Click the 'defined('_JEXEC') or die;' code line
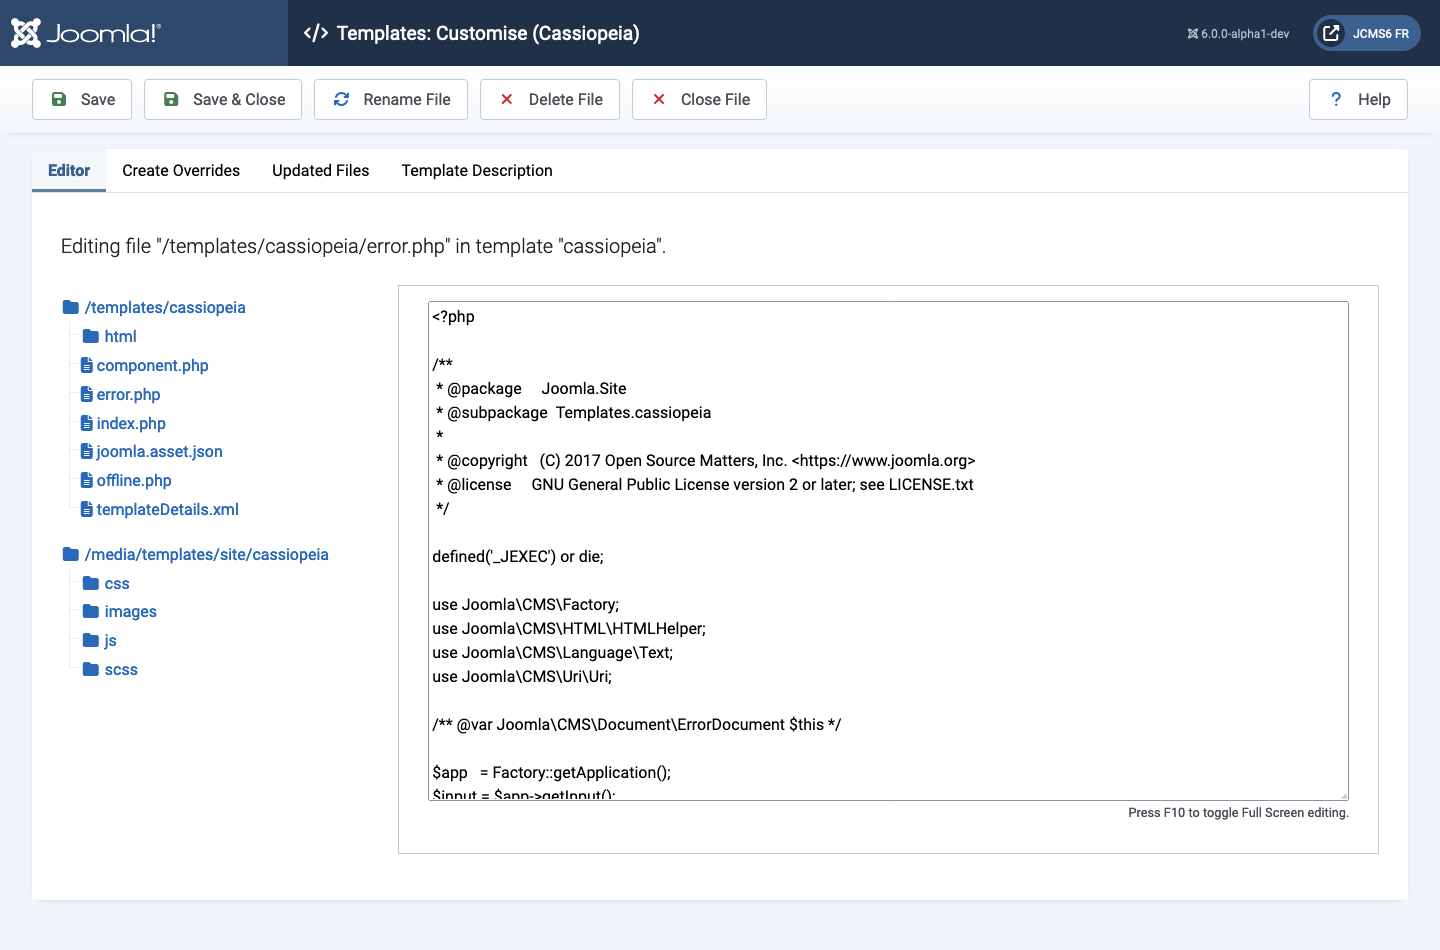Image resolution: width=1440 pixels, height=950 pixels. point(518,556)
